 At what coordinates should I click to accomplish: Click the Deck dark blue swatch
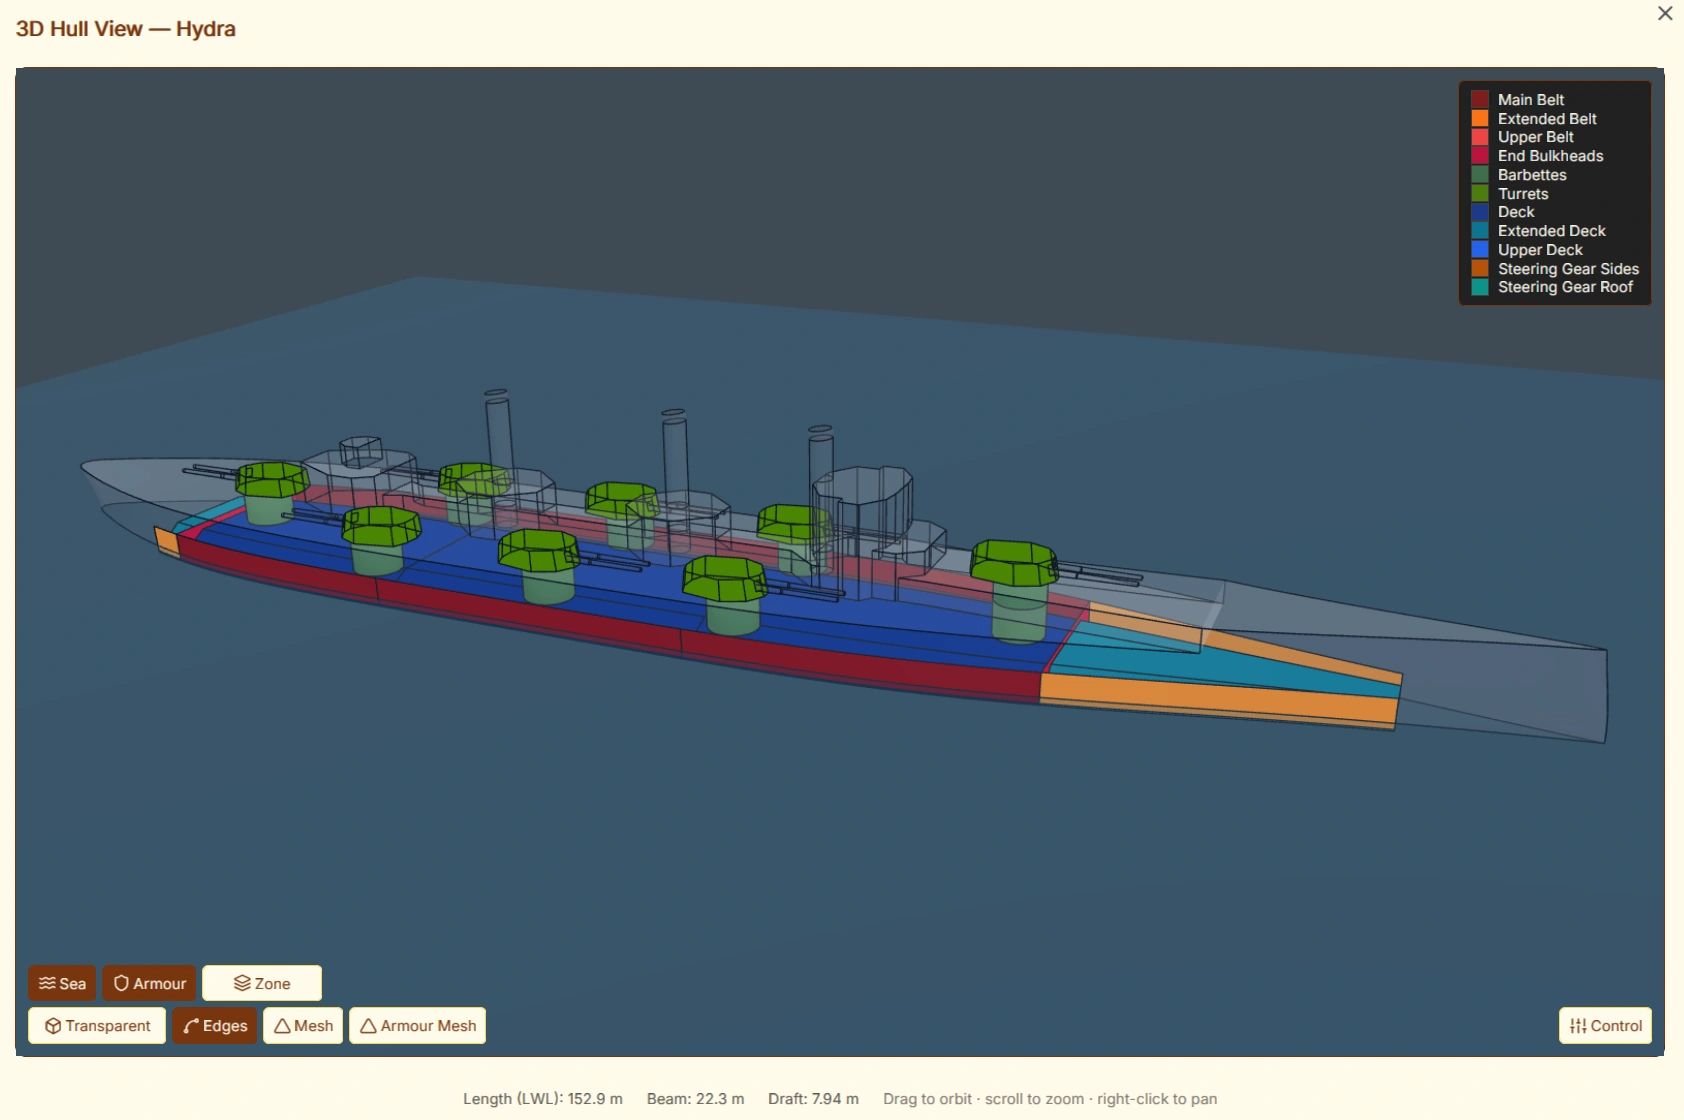(x=1480, y=212)
